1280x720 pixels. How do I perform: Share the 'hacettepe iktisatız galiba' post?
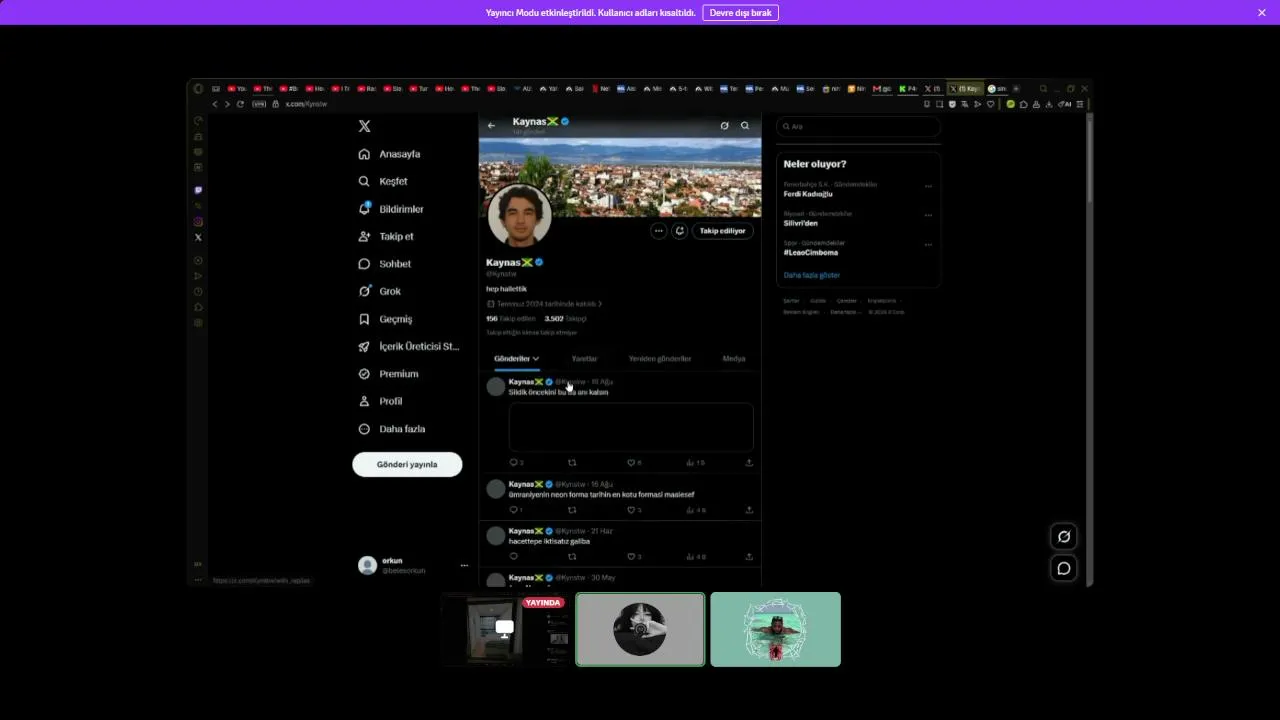[x=749, y=557]
